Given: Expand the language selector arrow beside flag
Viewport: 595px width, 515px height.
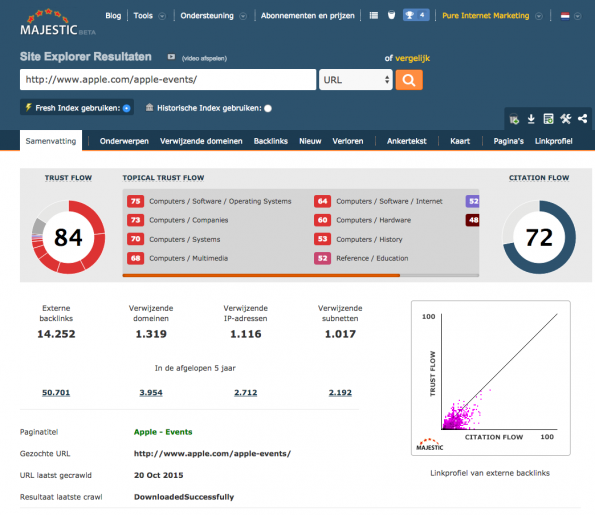Looking at the screenshot, I should (578, 16).
